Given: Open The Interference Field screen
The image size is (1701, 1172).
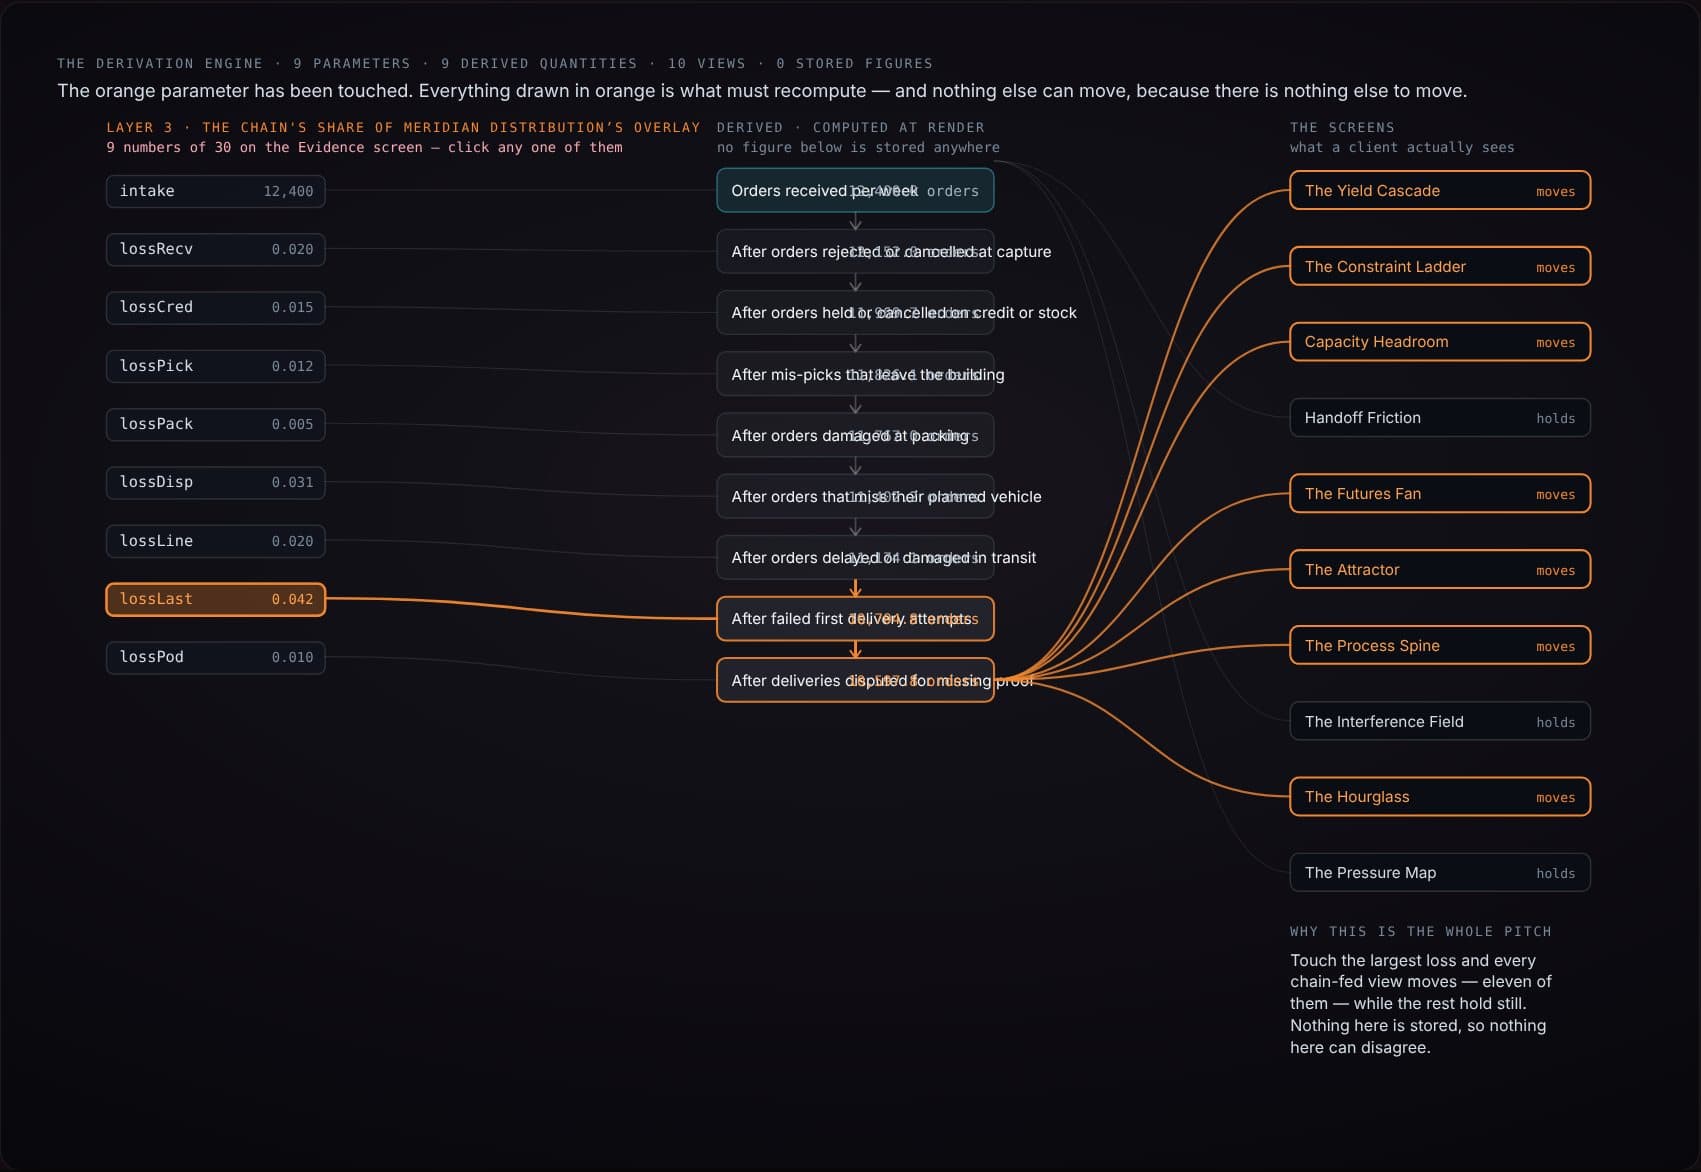Looking at the screenshot, I should 1440,722.
